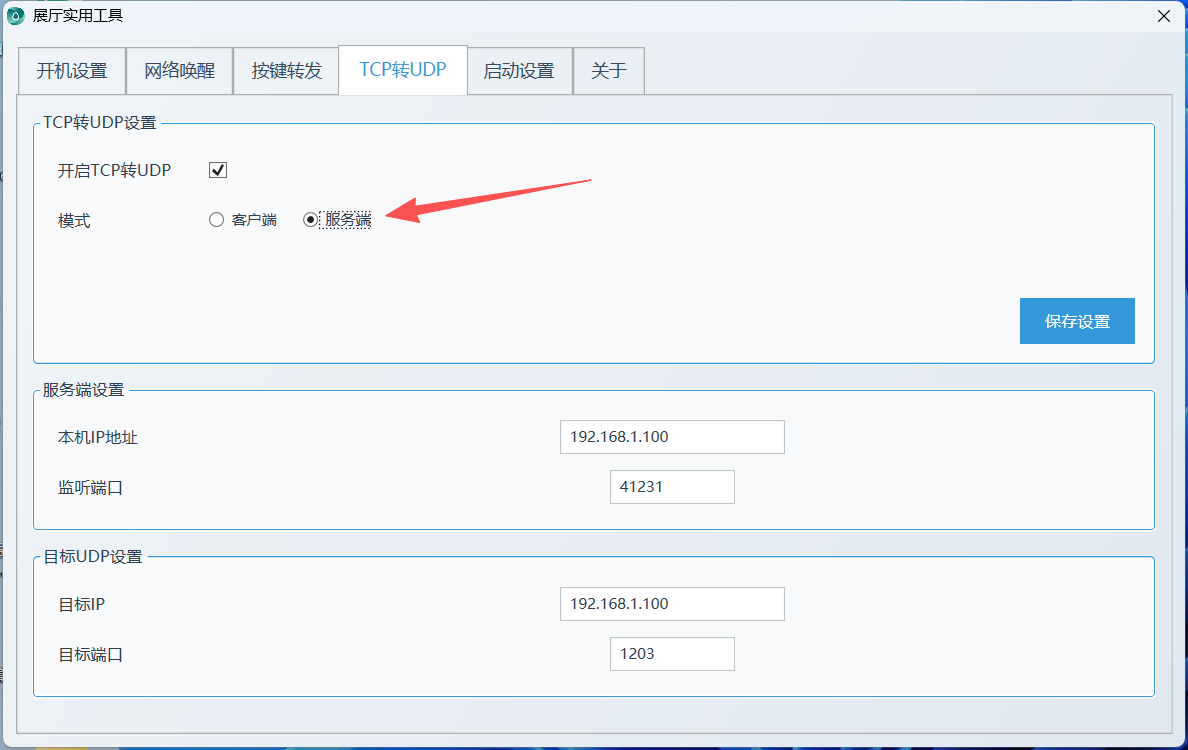Click the 服务端设置 group header text
Viewport: 1188px width, 750px height.
(x=84, y=390)
